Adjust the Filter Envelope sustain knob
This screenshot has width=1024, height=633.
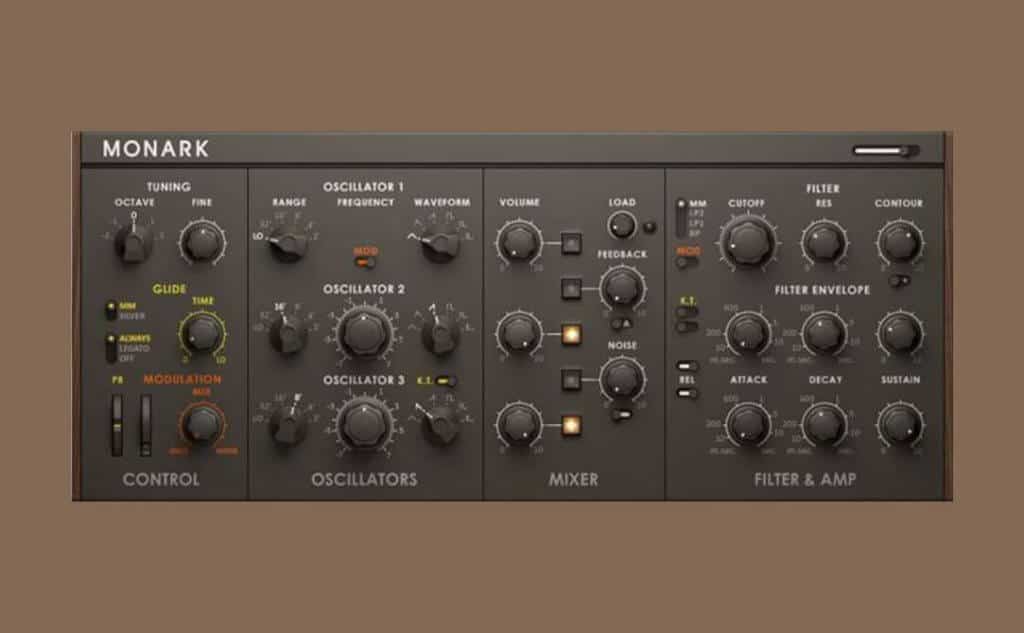(x=900, y=334)
